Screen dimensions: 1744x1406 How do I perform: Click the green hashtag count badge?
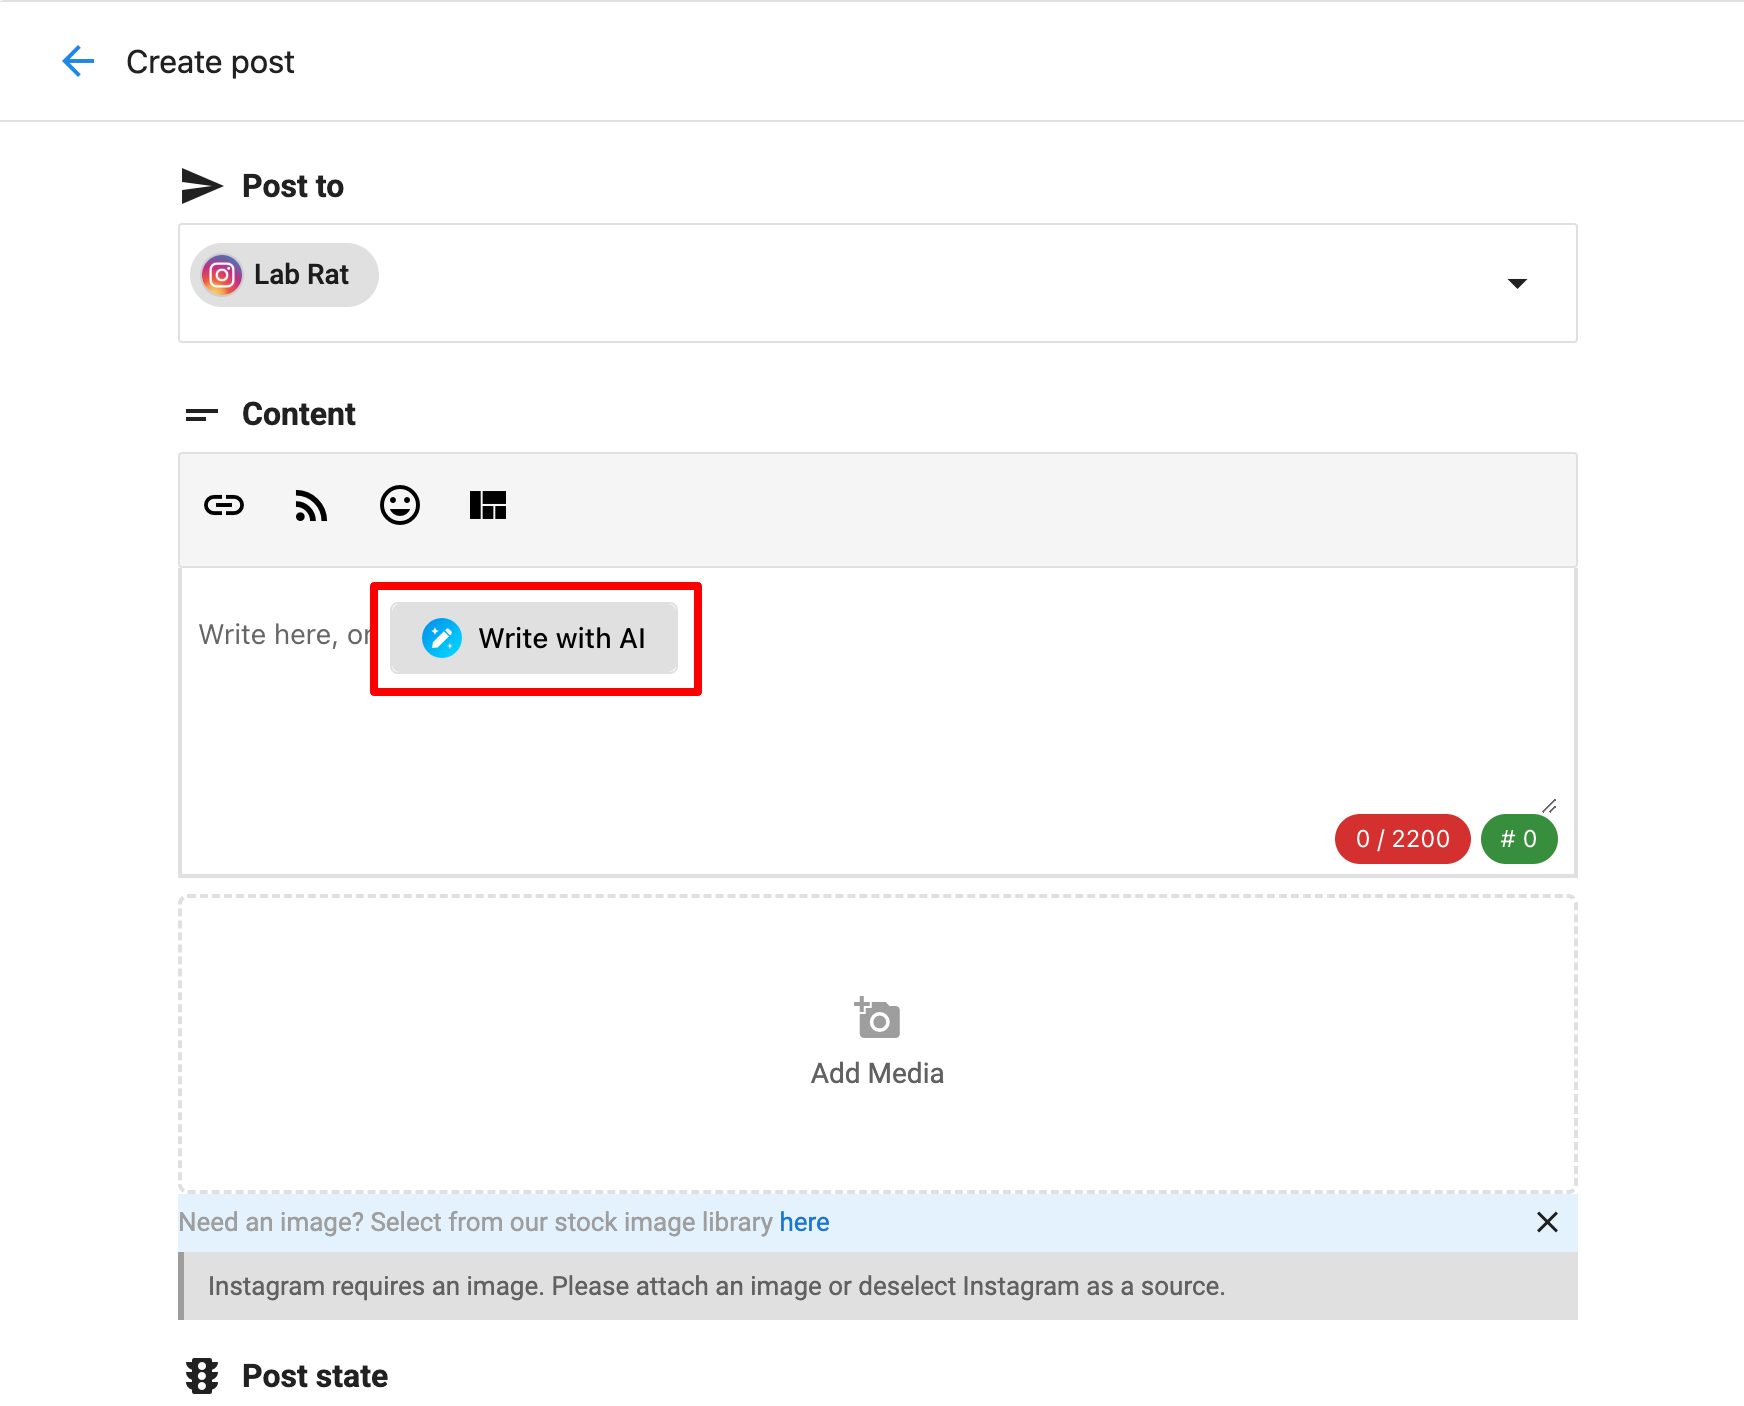tap(1518, 839)
